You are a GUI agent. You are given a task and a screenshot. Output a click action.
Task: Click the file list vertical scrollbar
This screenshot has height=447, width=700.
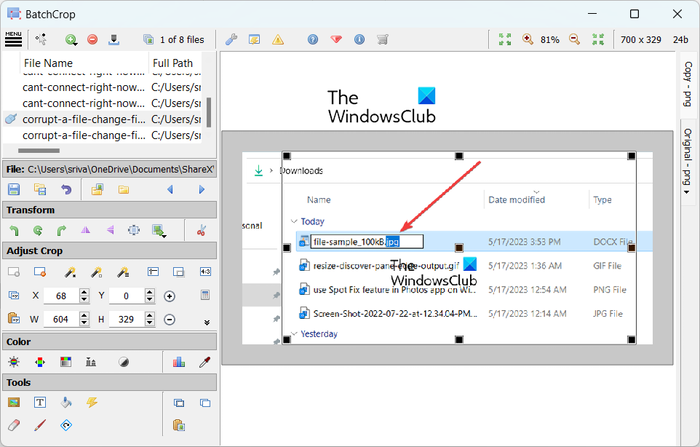click(208, 113)
